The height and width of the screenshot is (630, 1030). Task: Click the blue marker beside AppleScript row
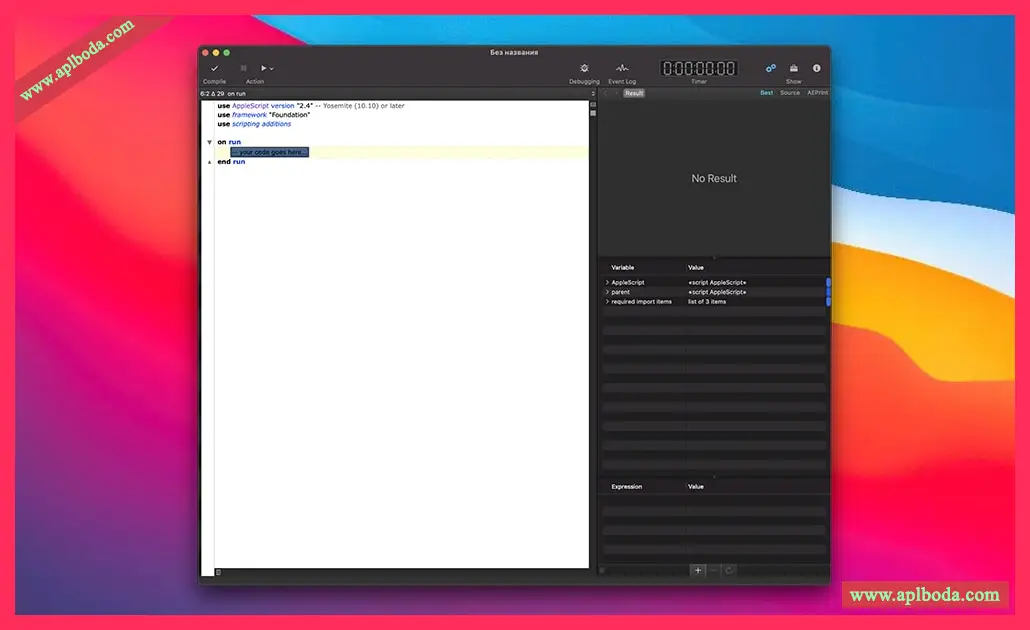828,282
